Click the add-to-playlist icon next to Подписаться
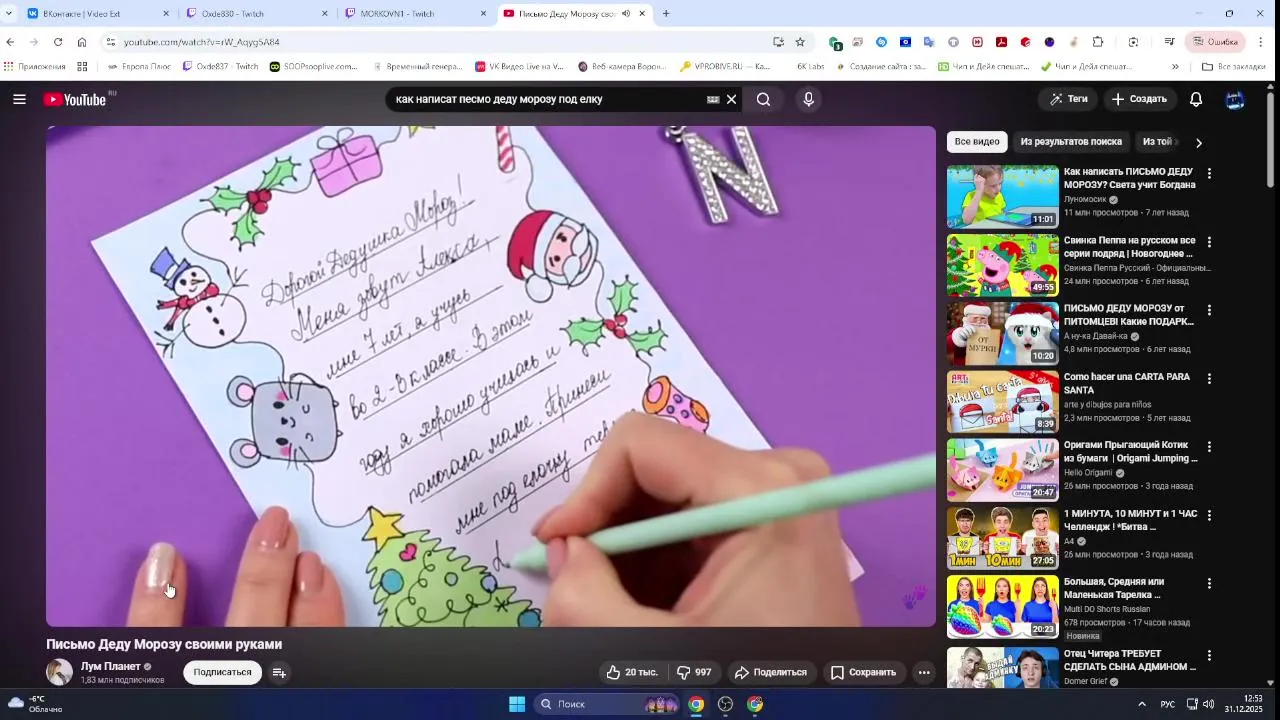 (x=279, y=672)
